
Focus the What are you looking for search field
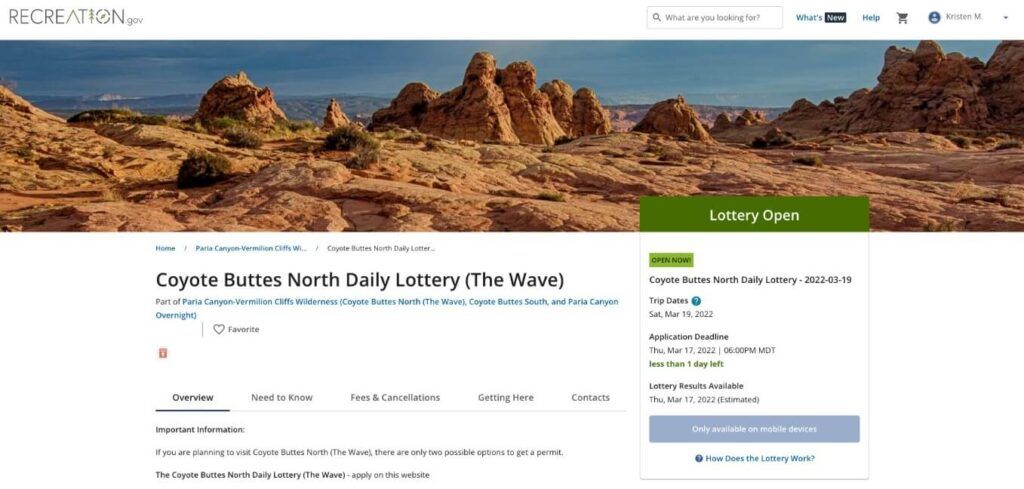click(x=714, y=18)
